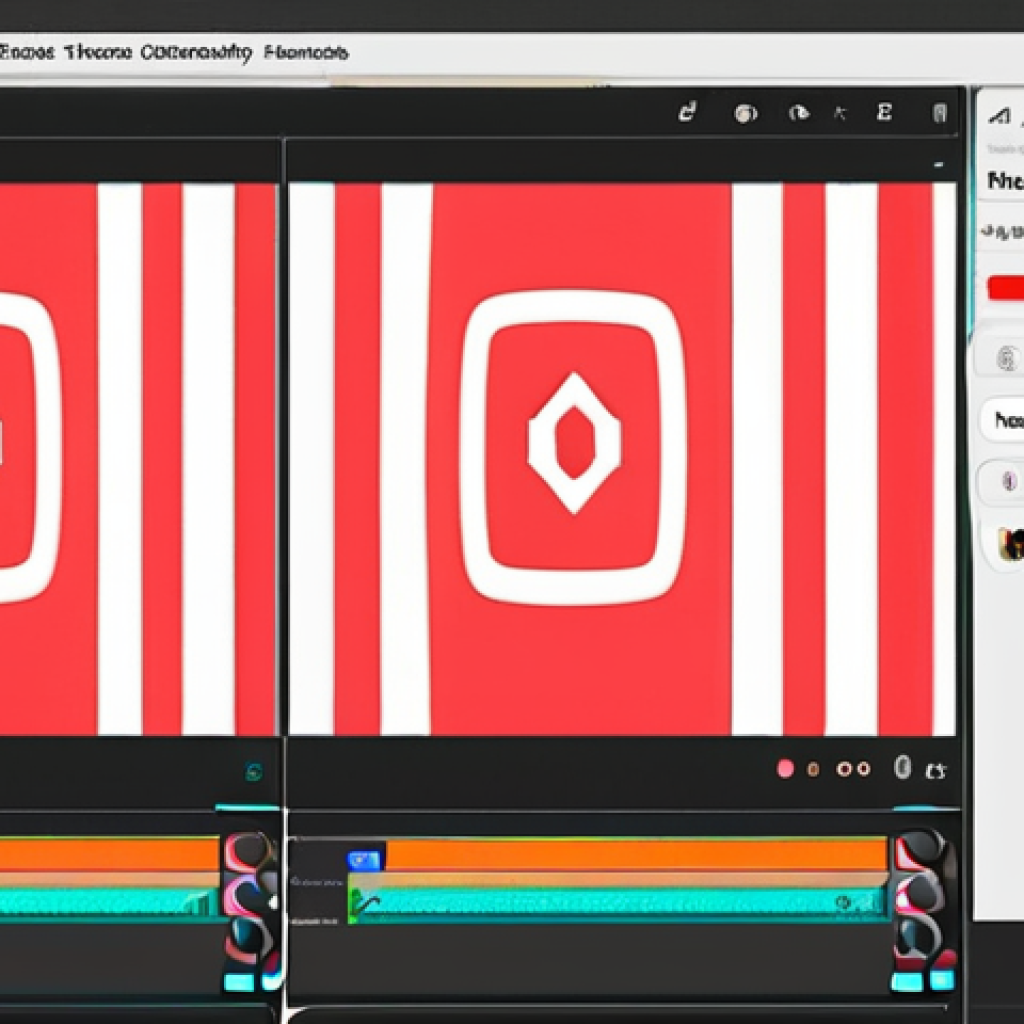
Task: Click the wider cyan button under the left knobs
Action: pos(239,982)
